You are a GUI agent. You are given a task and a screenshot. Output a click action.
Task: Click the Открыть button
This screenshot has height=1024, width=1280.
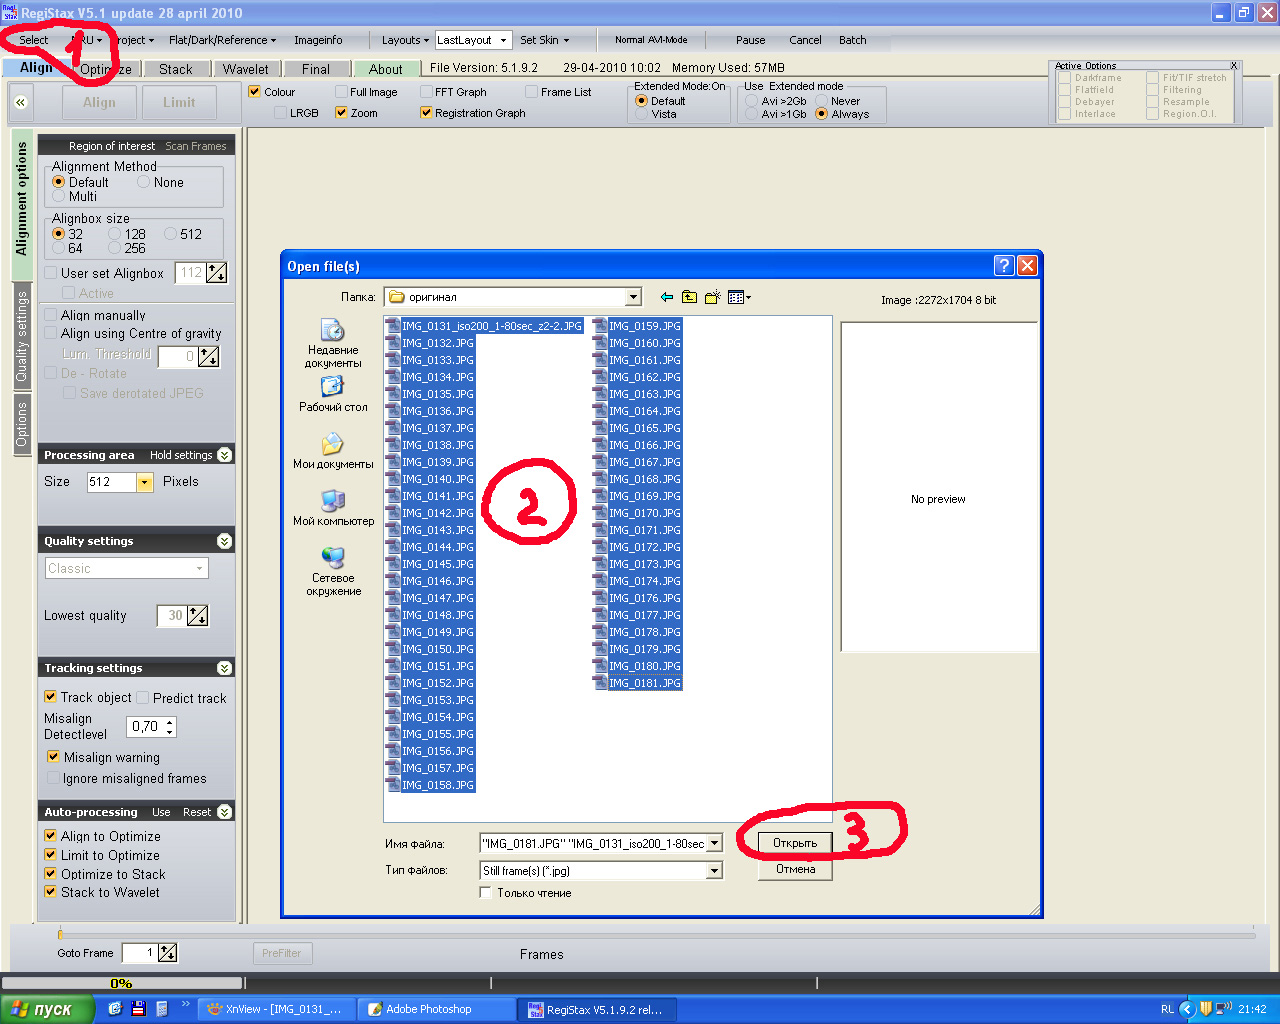(x=795, y=843)
